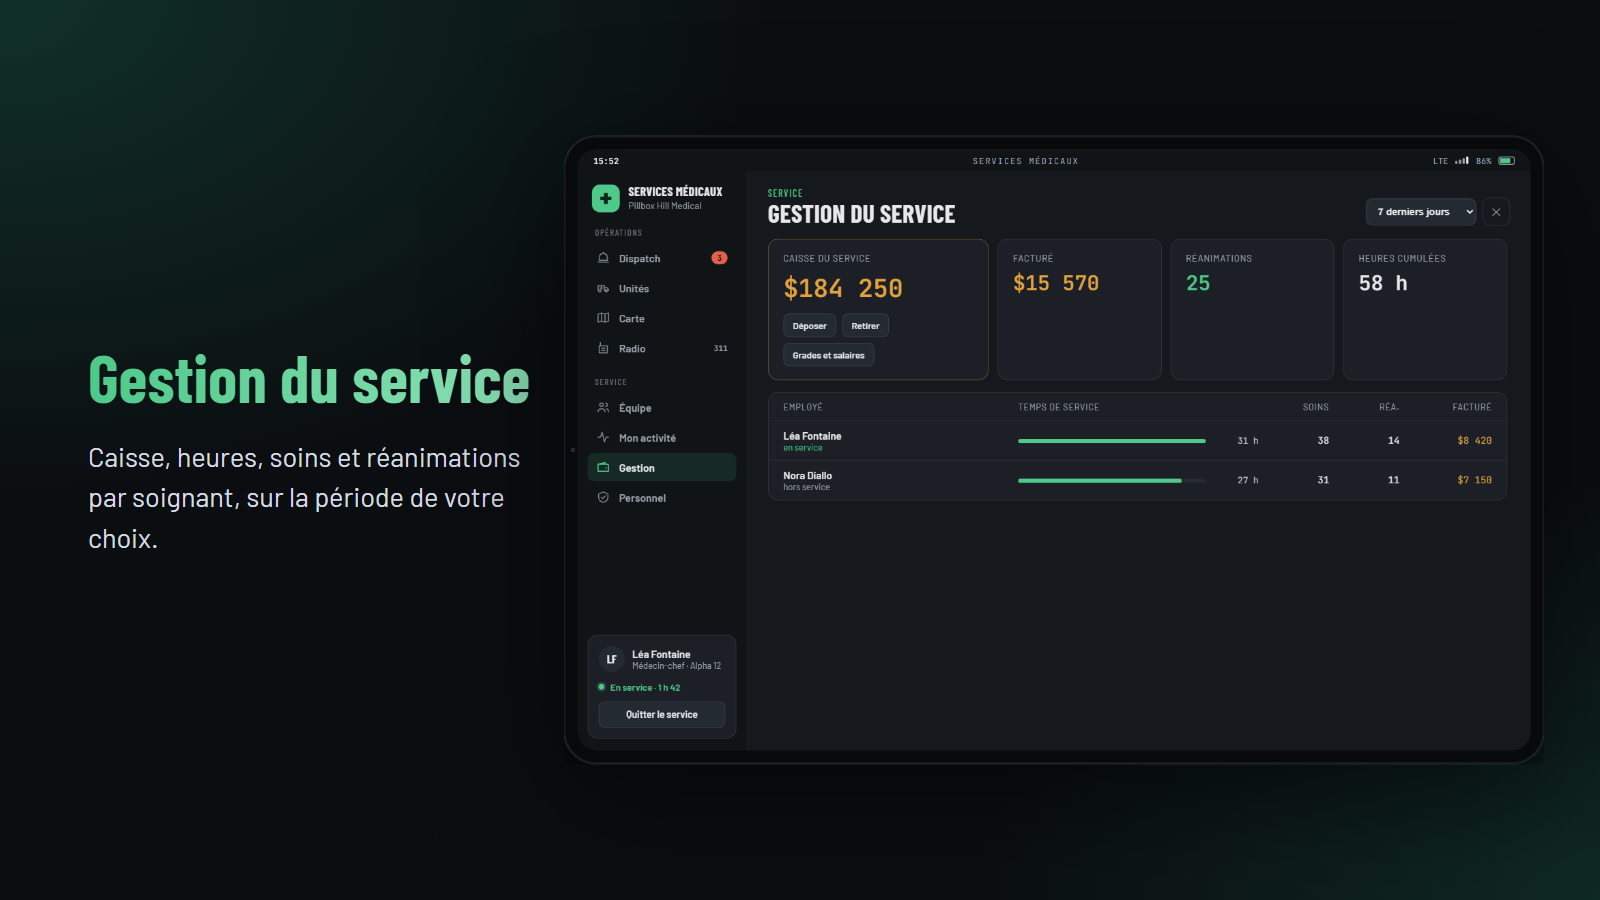
Task: Open the Équipe page
Action: click(662, 407)
